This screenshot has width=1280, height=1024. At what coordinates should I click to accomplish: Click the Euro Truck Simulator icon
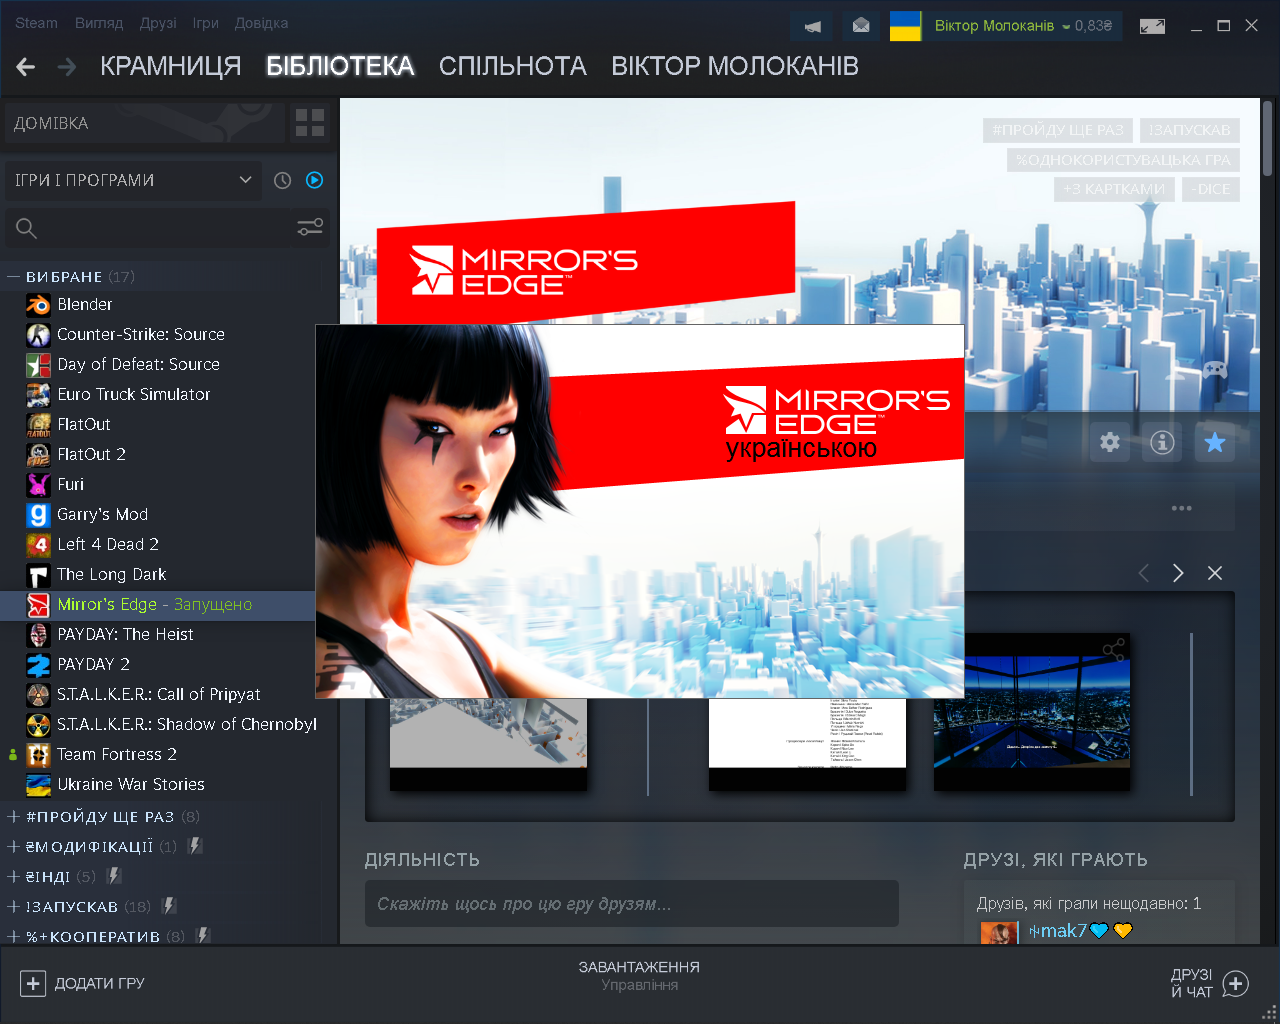pos(38,395)
